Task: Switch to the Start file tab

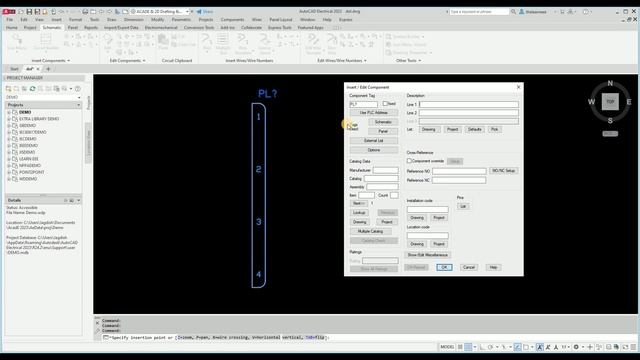Action: 14,69
